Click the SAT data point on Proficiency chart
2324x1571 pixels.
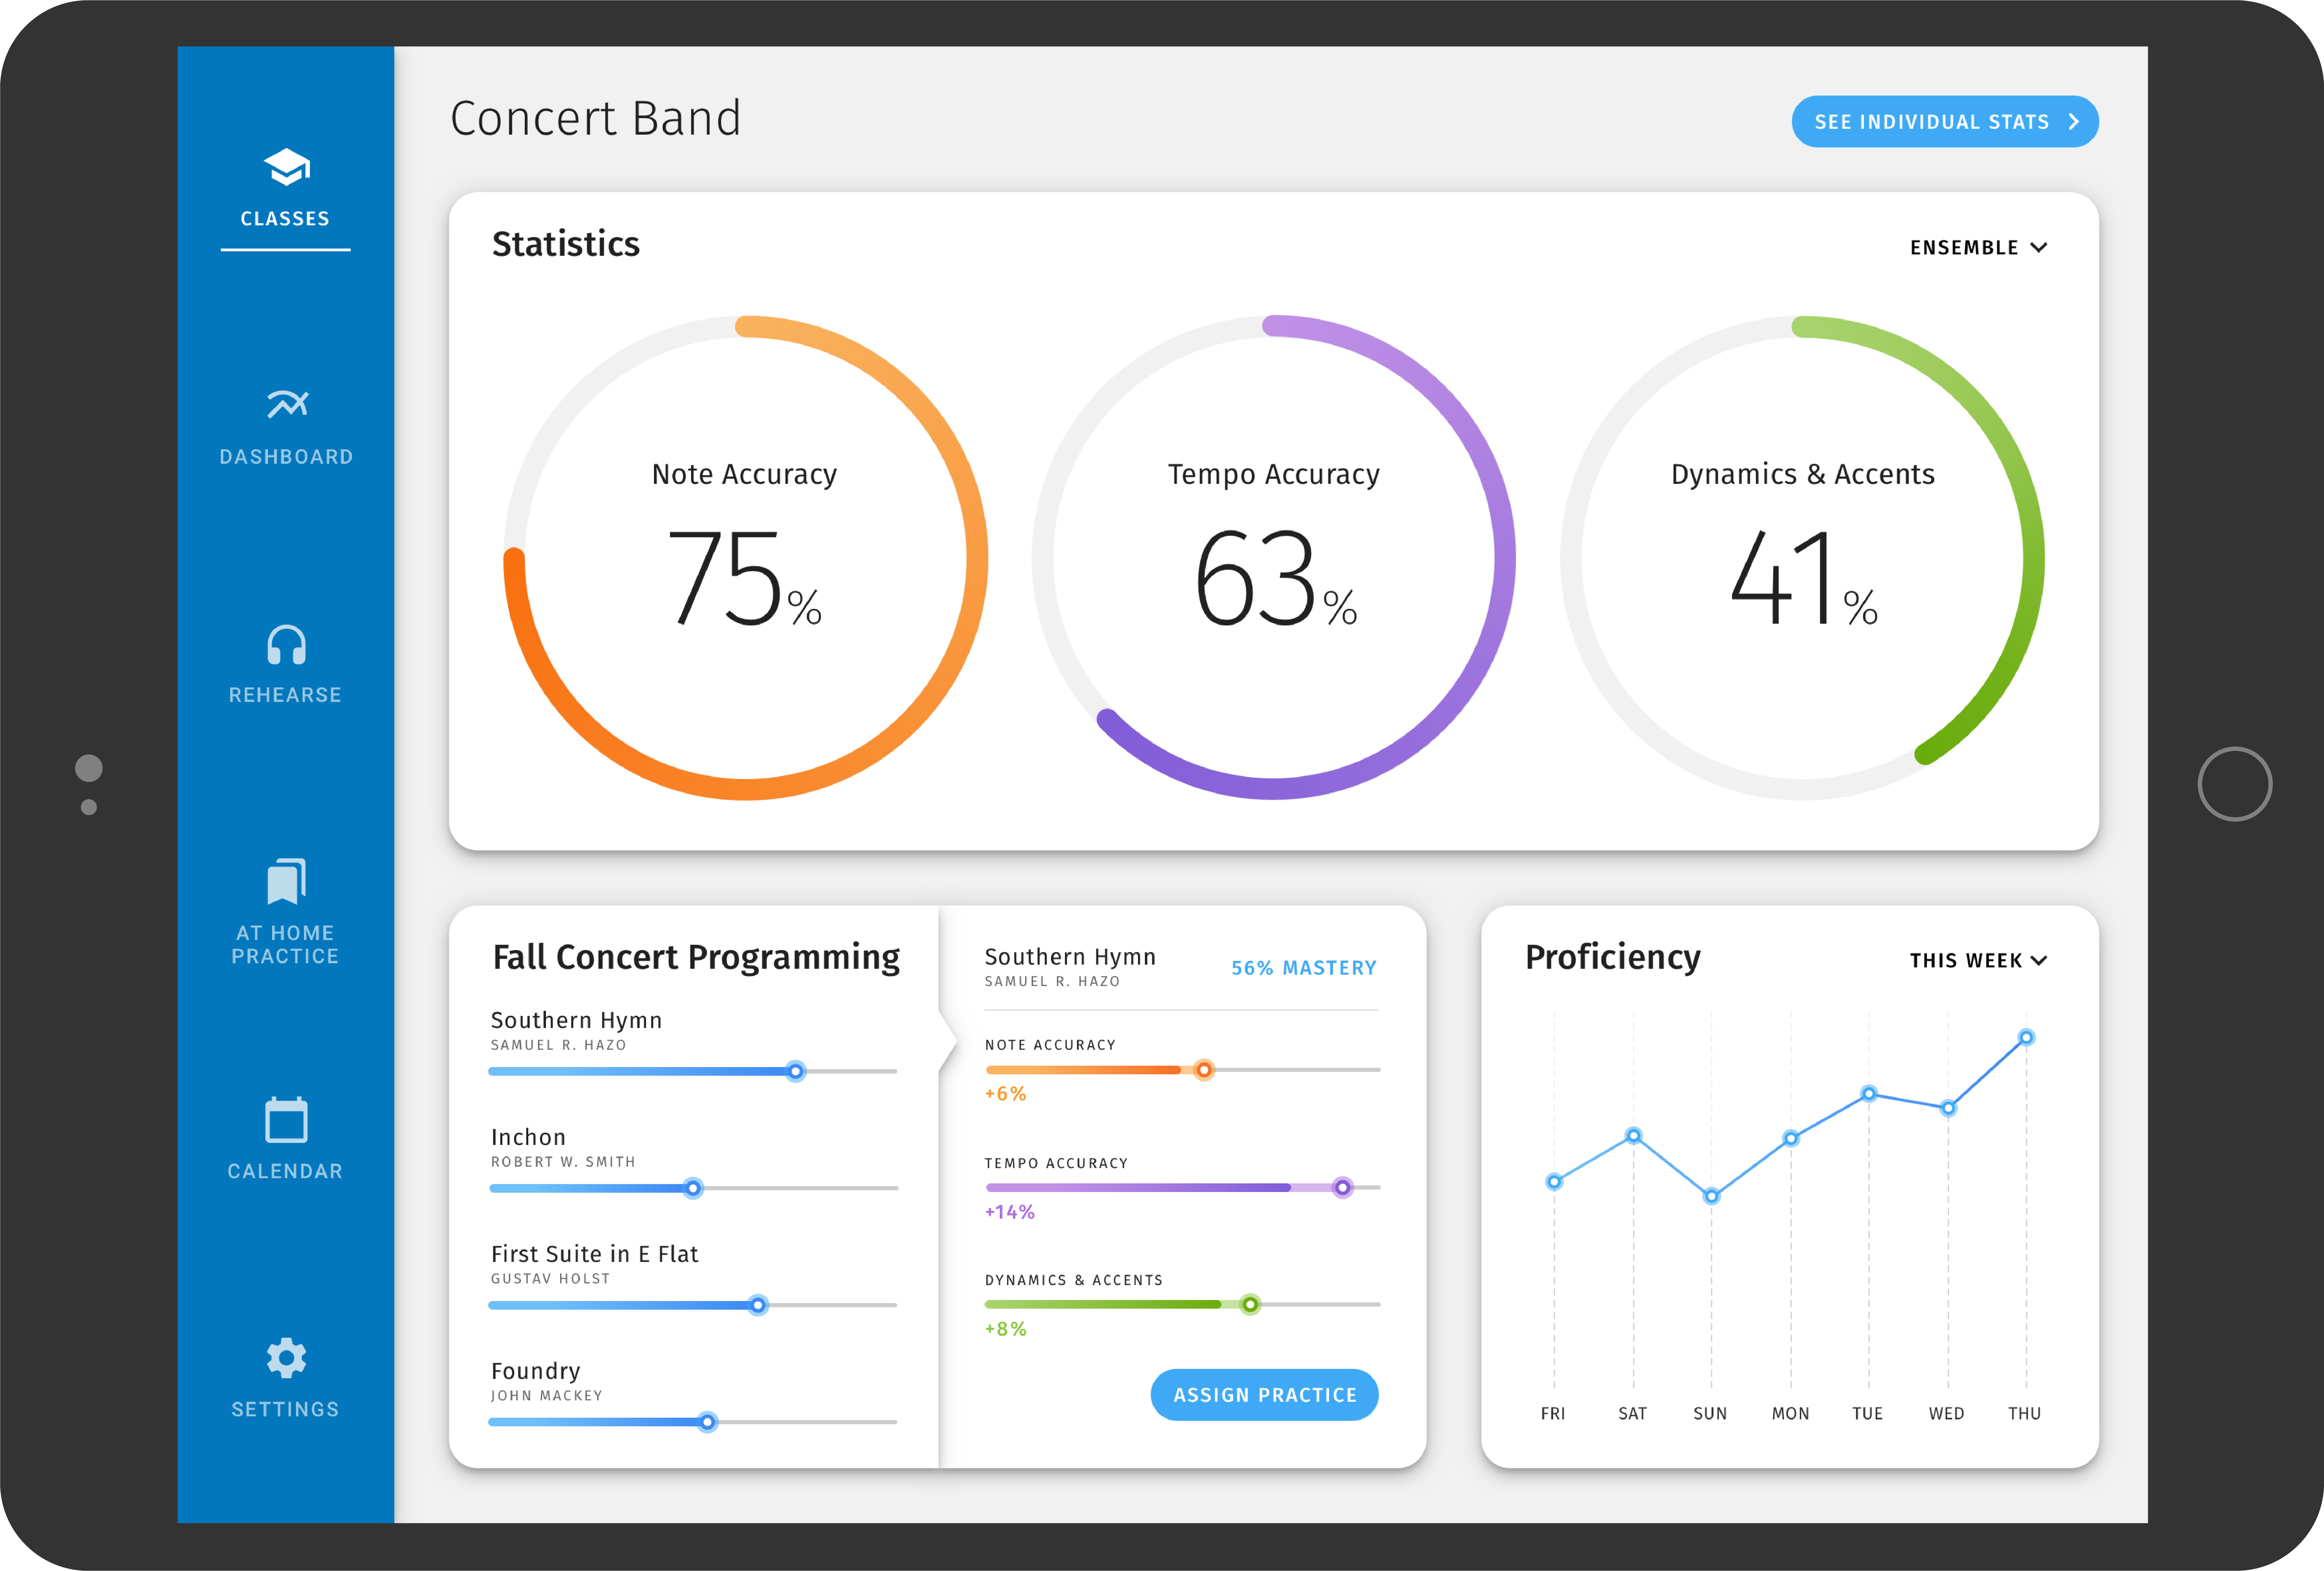point(1633,1136)
